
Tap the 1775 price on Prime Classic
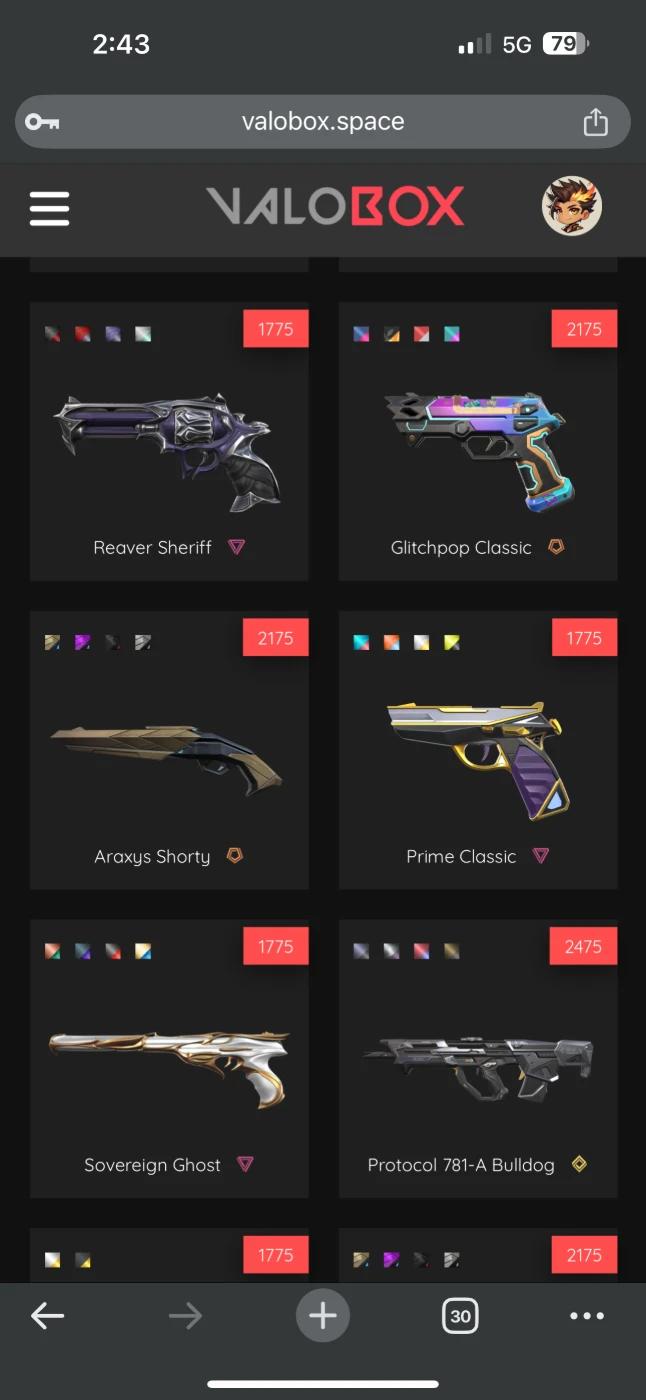[584, 638]
